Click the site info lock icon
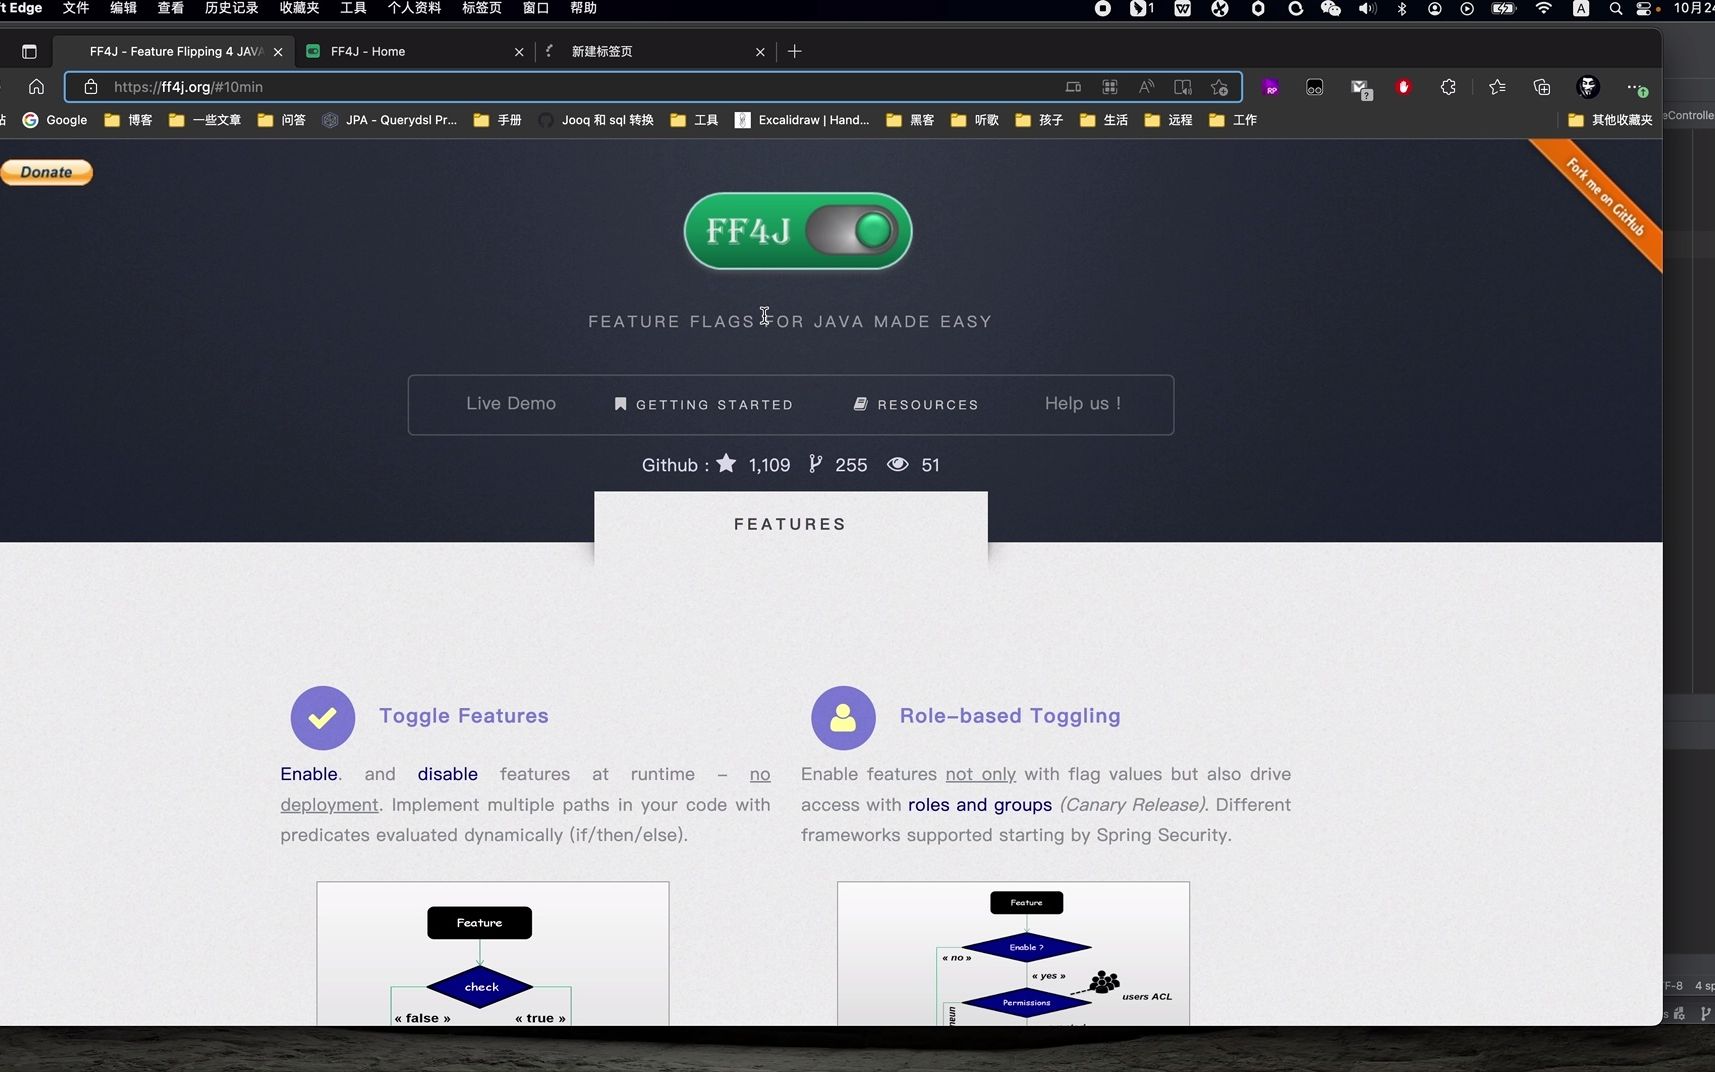Image resolution: width=1715 pixels, height=1072 pixels. pyautogui.click(x=91, y=87)
